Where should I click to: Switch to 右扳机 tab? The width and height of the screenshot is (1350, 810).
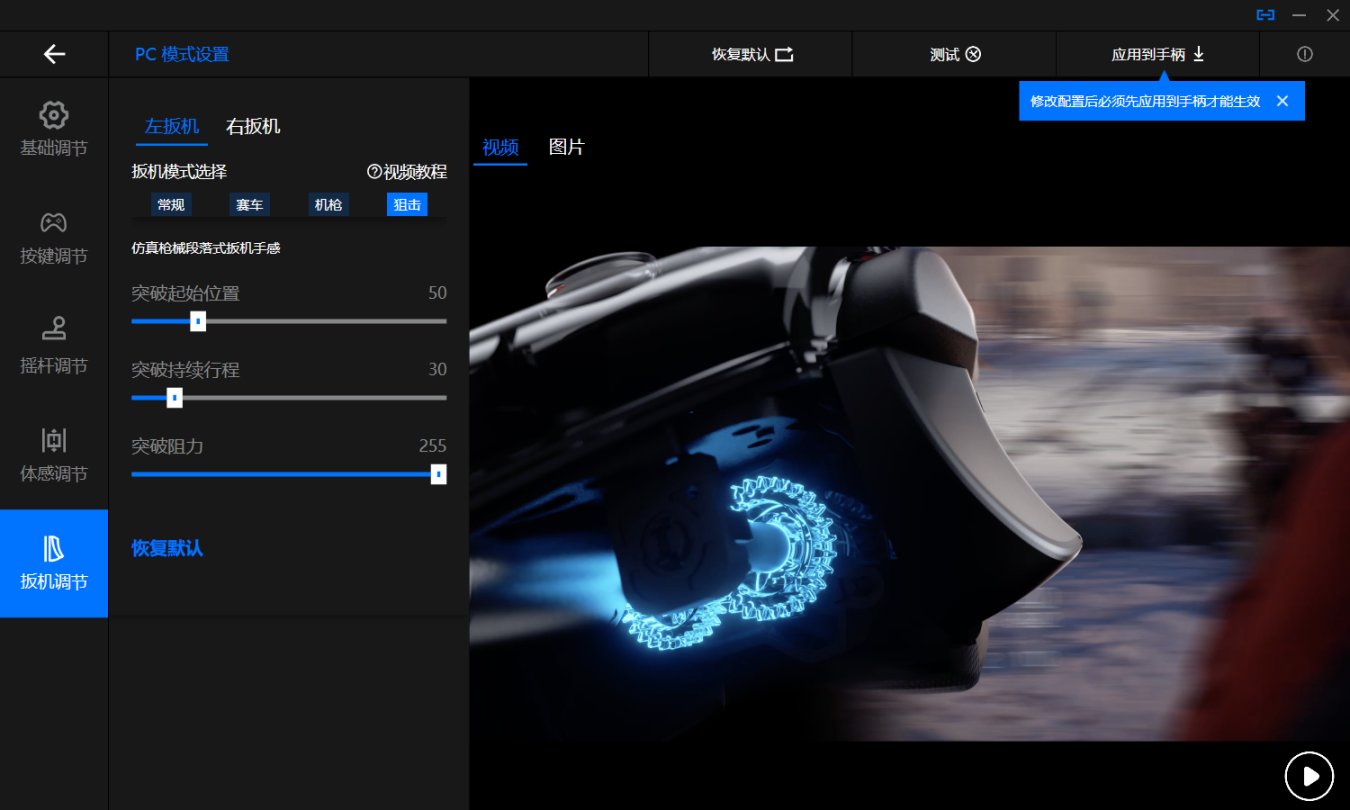pos(253,126)
